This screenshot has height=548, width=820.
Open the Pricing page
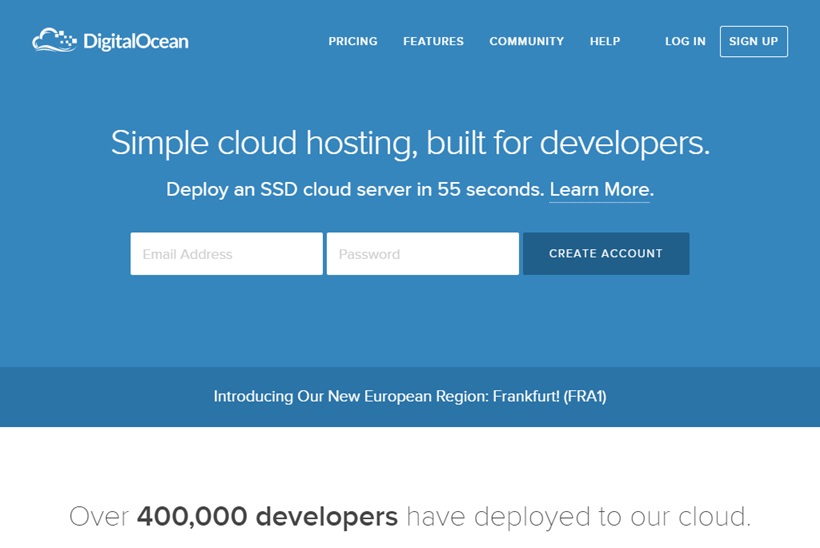click(353, 41)
